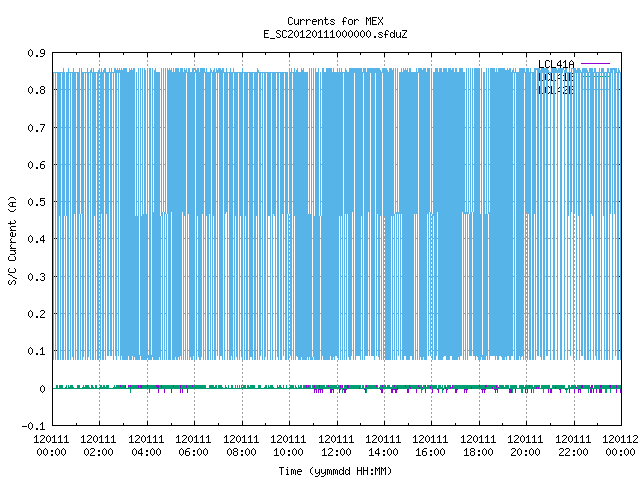Click the '120111 16:00' x-axis tick label
Viewport: 640px width, 480px height.
click(x=431, y=446)
